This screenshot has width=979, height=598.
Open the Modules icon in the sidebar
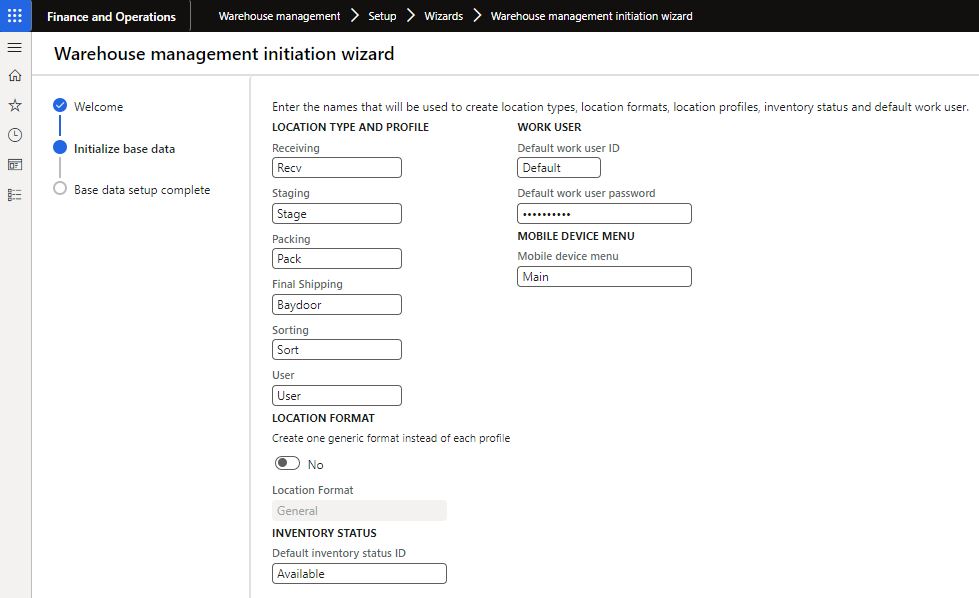click(14, 195)
